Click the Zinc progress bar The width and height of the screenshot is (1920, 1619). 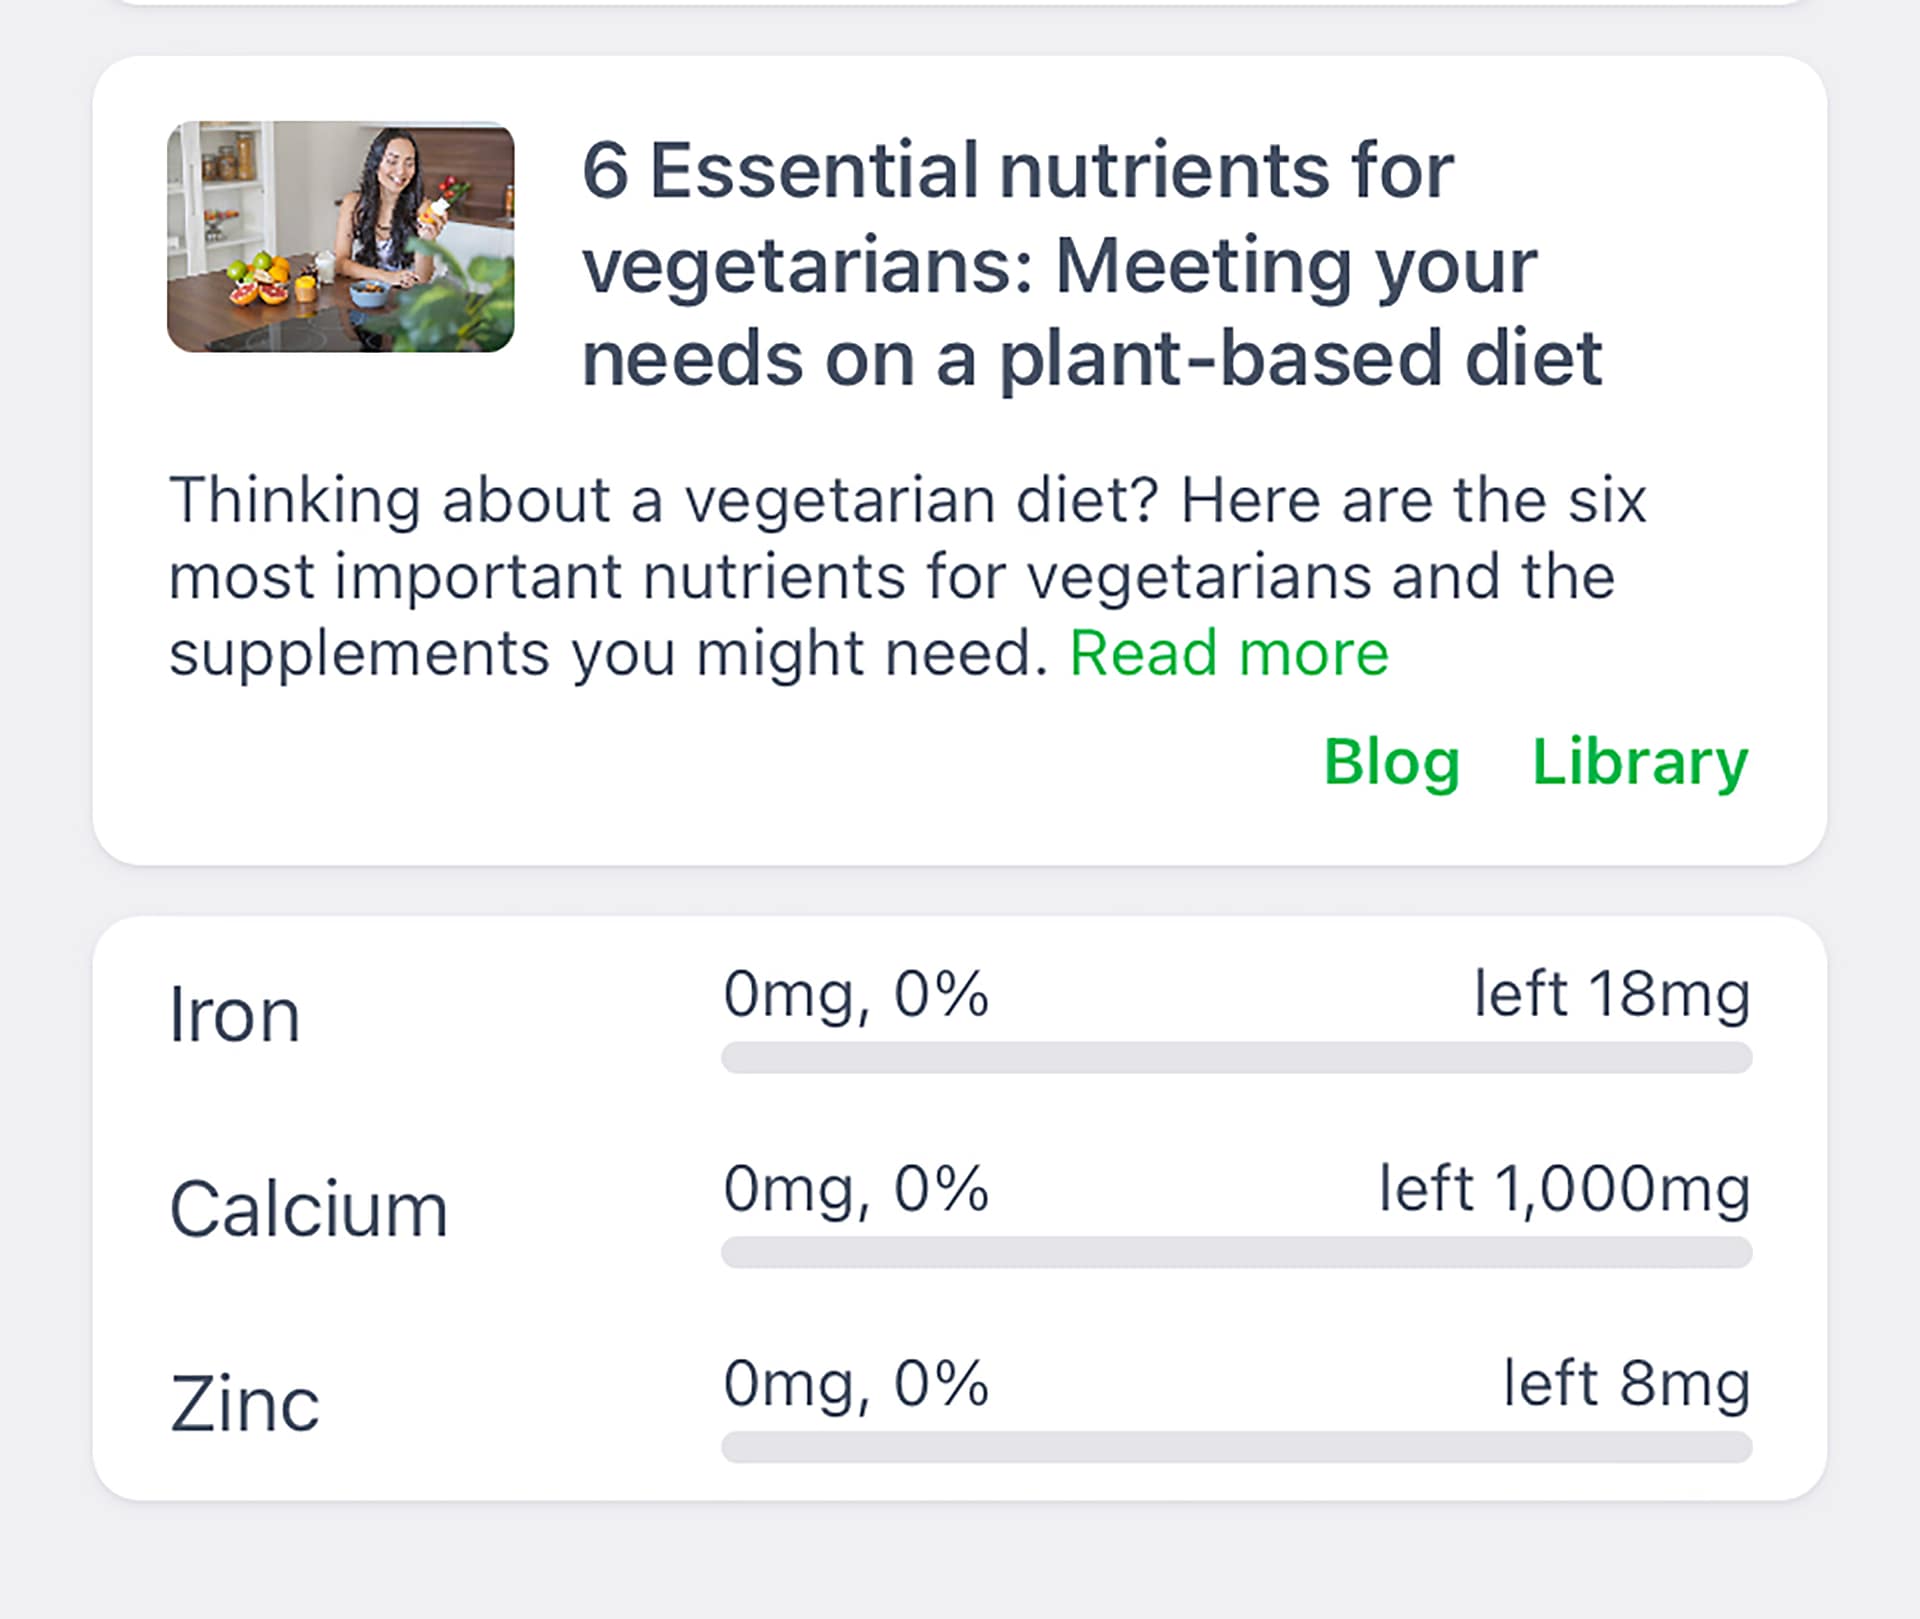click(1236, 1447)
